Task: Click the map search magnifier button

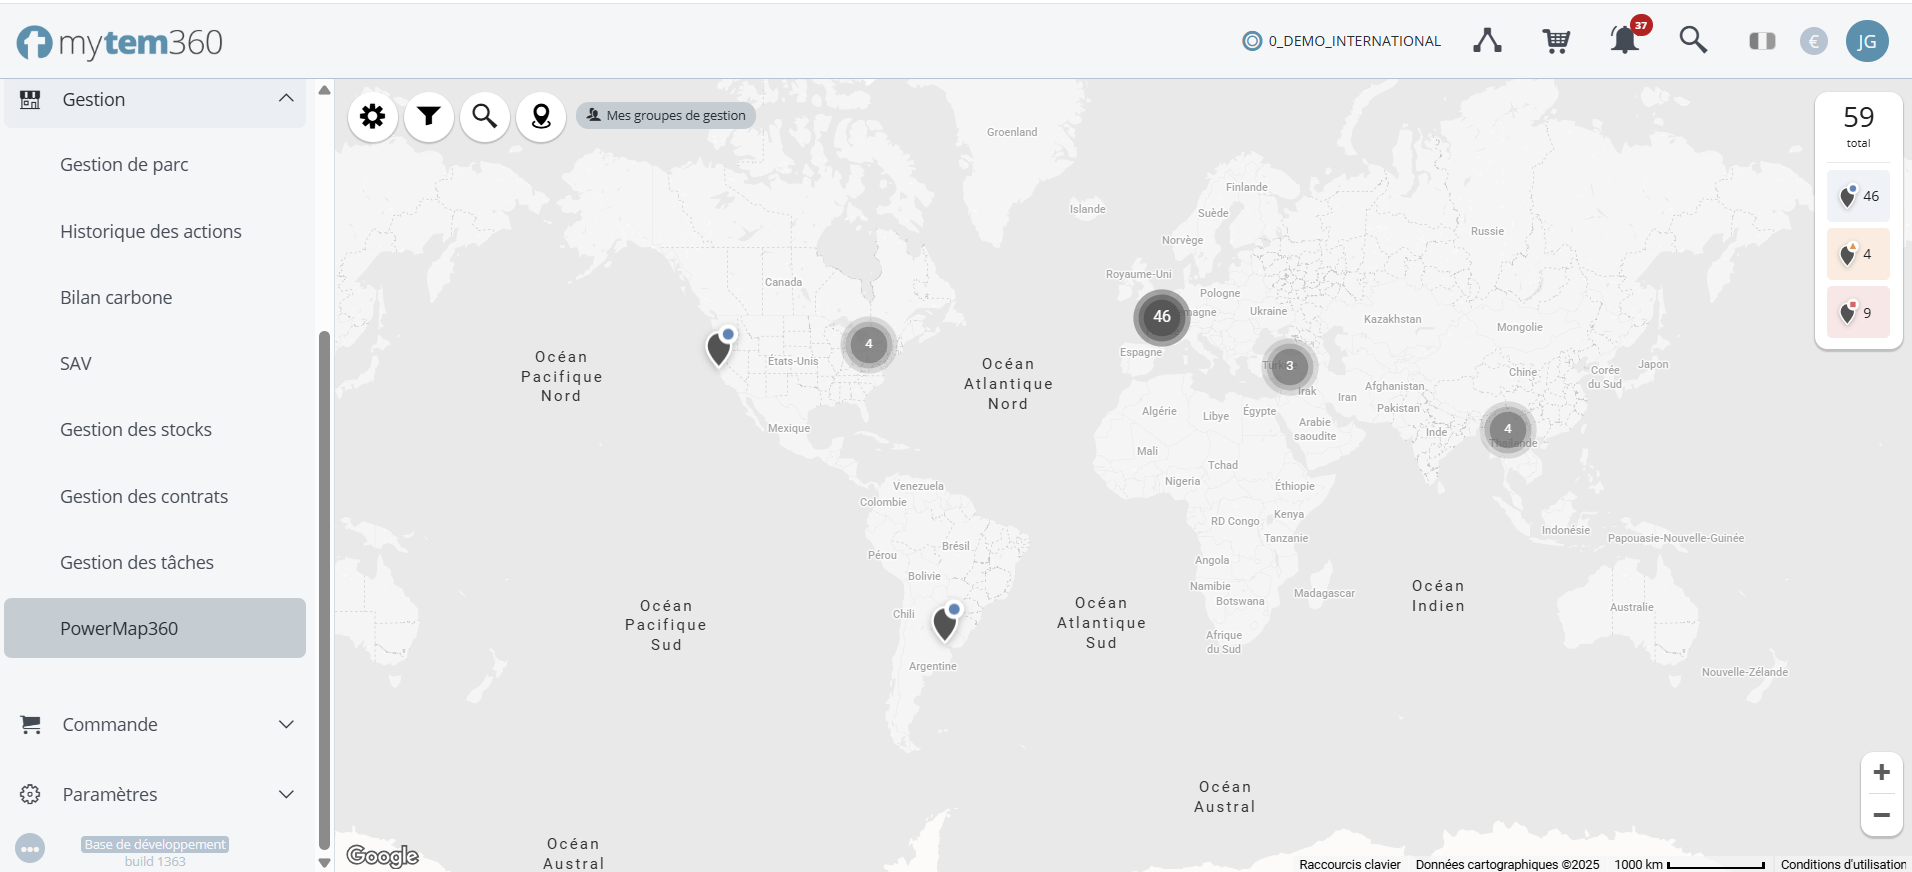Action: coord(485,117)
